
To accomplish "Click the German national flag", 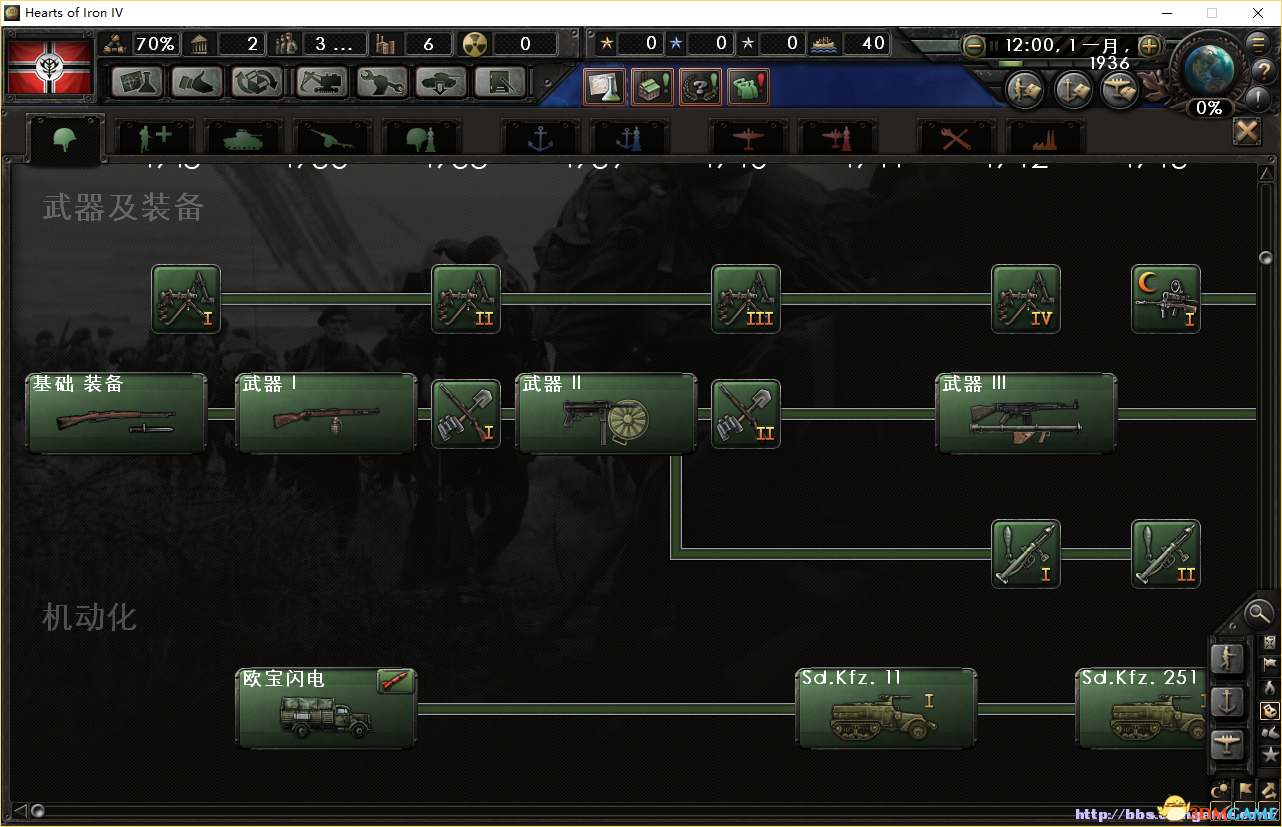I will tap(49, 68).
